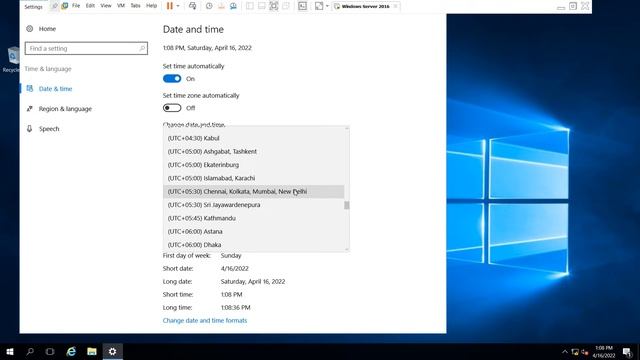The width and height of the screenshot is (640, 360).
Task: Select (UTC+05:00) Ashgabat, Tashkent time zone
Action: click(x=253, y=151)
